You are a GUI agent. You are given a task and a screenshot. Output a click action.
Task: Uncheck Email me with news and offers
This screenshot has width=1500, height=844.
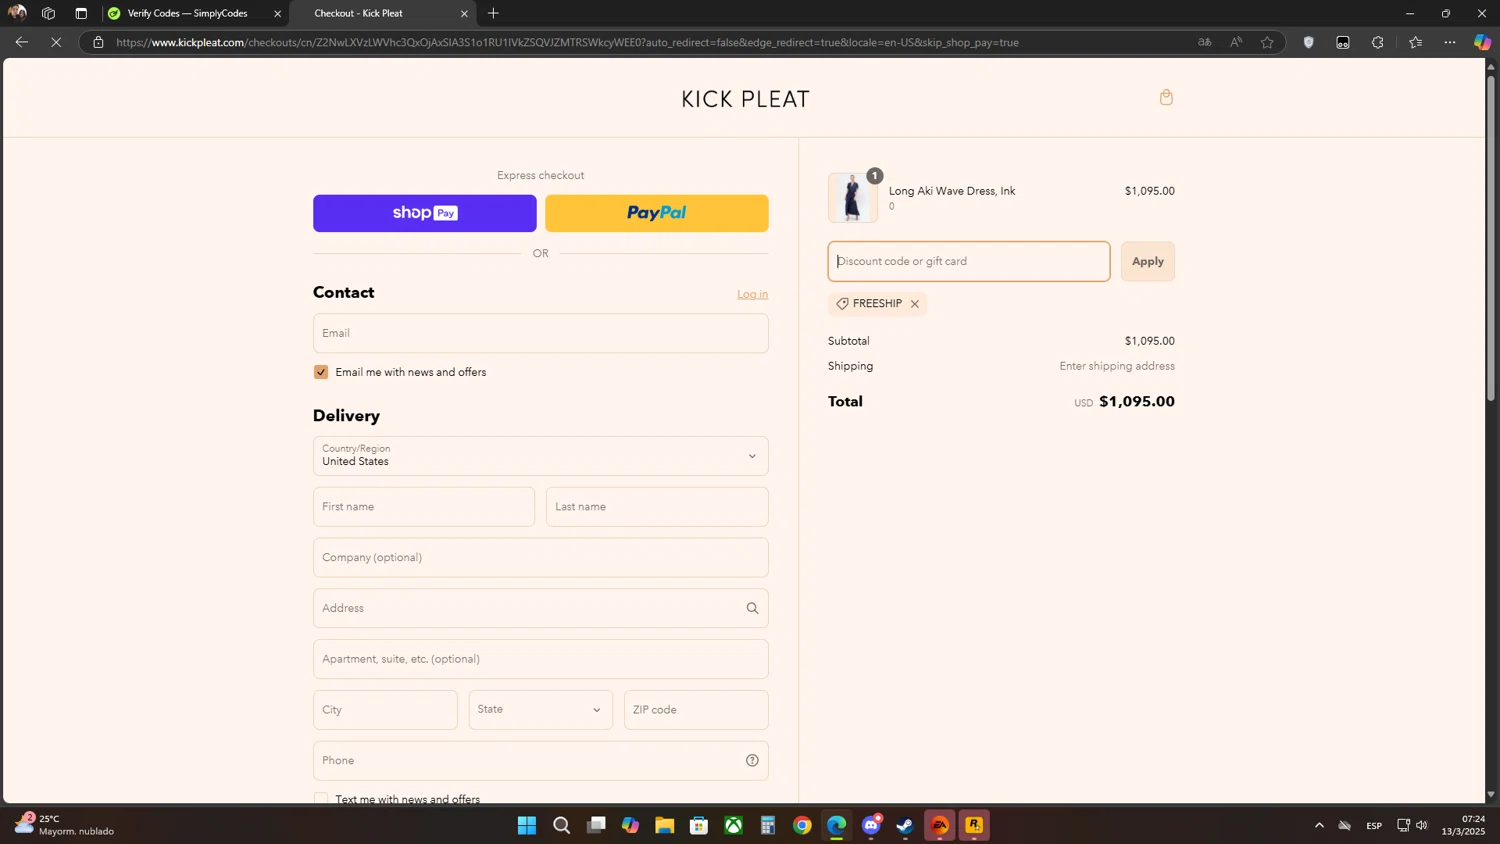point(321,372)
